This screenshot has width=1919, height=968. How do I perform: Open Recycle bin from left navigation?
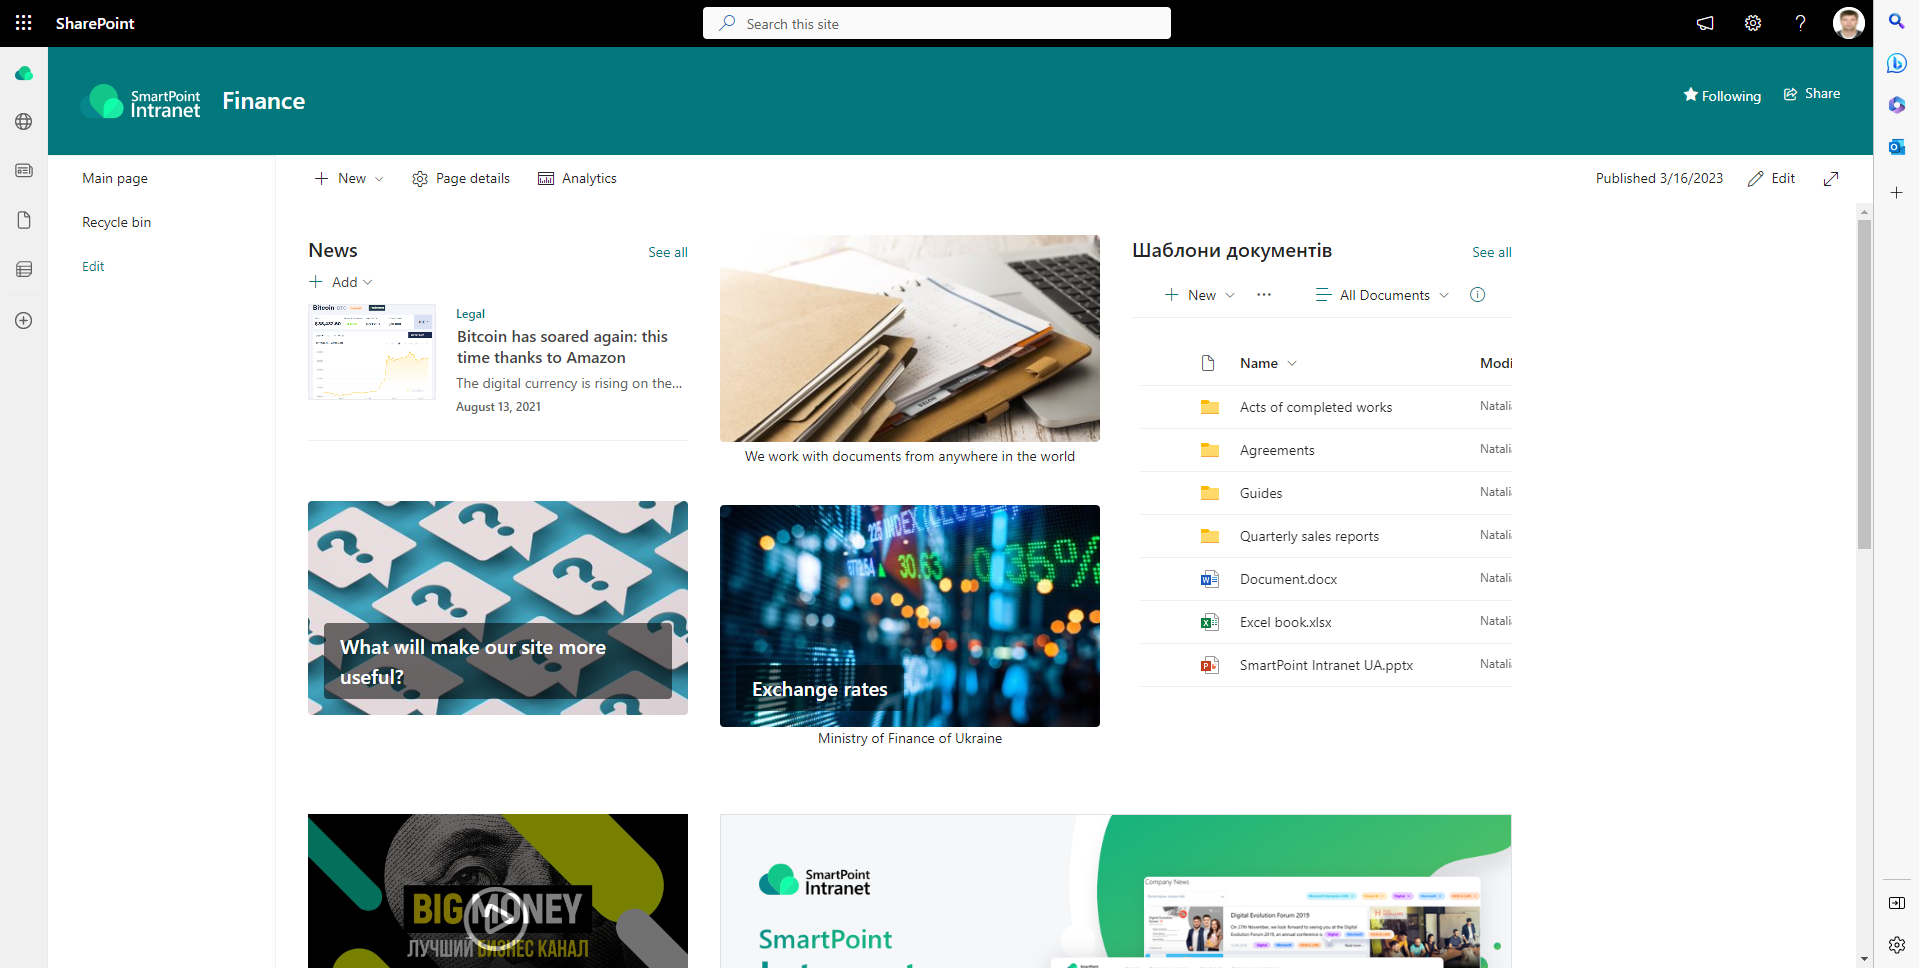(116, 221)
